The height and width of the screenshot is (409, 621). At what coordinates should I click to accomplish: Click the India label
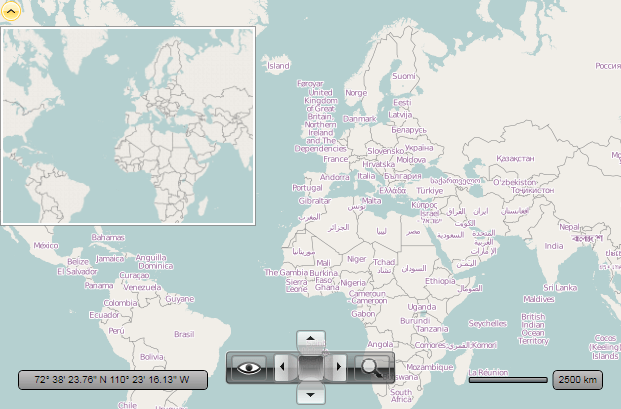(554, 246)
